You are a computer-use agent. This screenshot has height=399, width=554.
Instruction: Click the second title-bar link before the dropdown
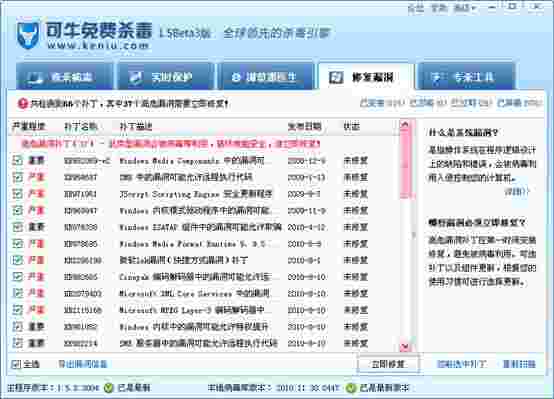click(x=439, y=8)
